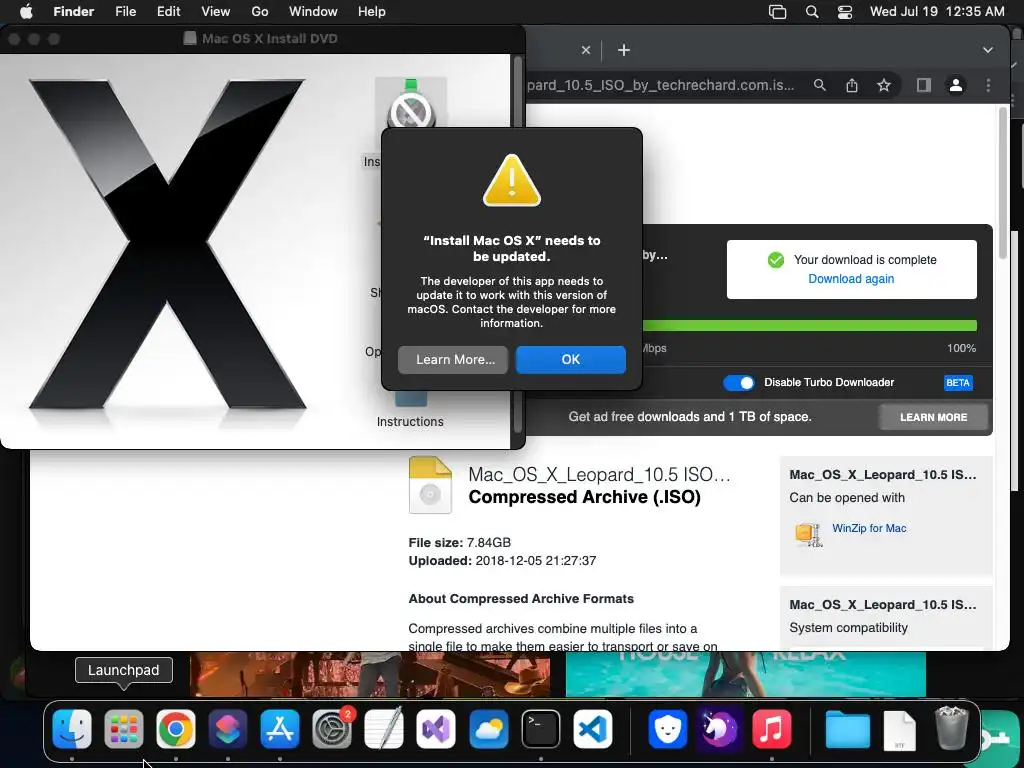Screen dimensions: 1024x768
Task: Open Music app in the dock
Action: pyautogui.click(x=771, y=729)
